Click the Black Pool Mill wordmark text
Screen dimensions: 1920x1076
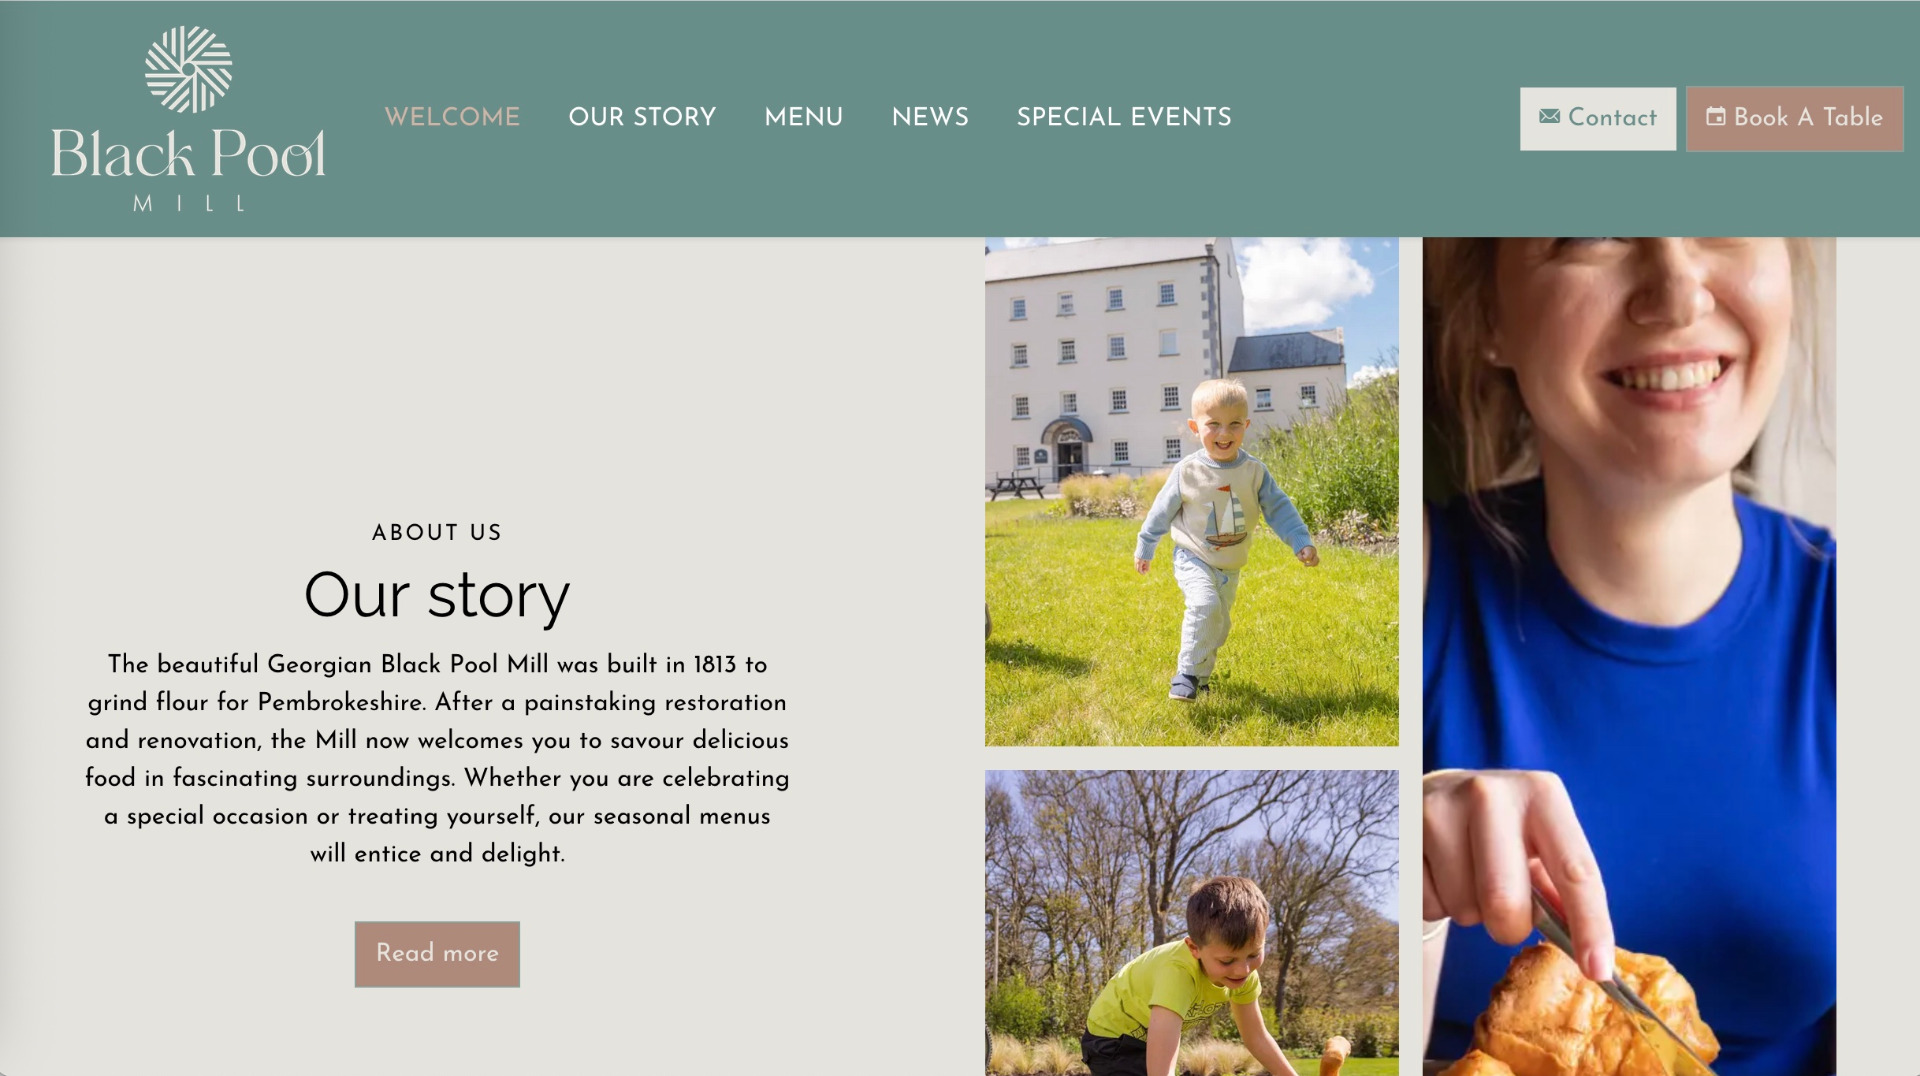(x=188, y=168)
